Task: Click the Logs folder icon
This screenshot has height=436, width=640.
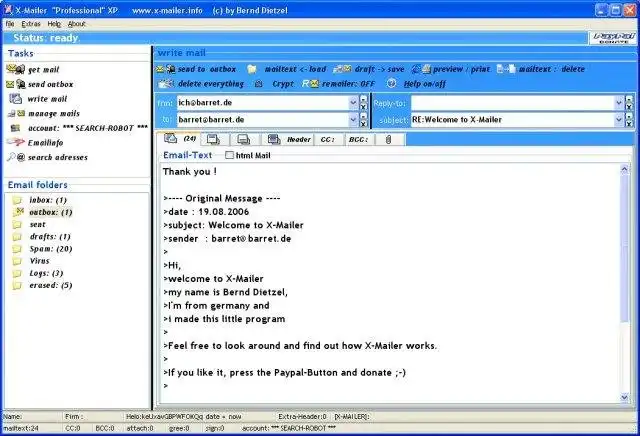Action: click(x=17, y=273)
